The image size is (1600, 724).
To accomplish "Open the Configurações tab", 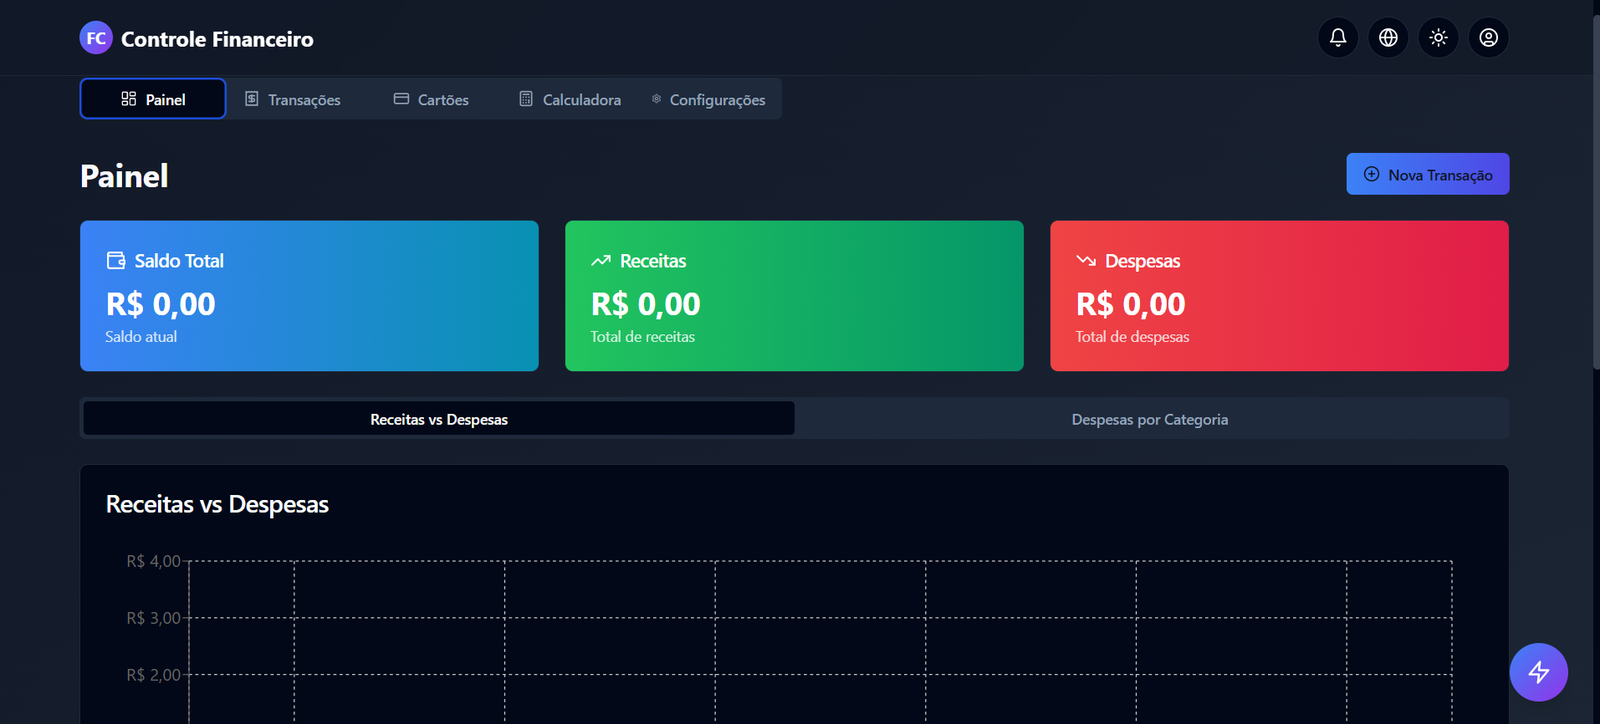I will point(708,100).
